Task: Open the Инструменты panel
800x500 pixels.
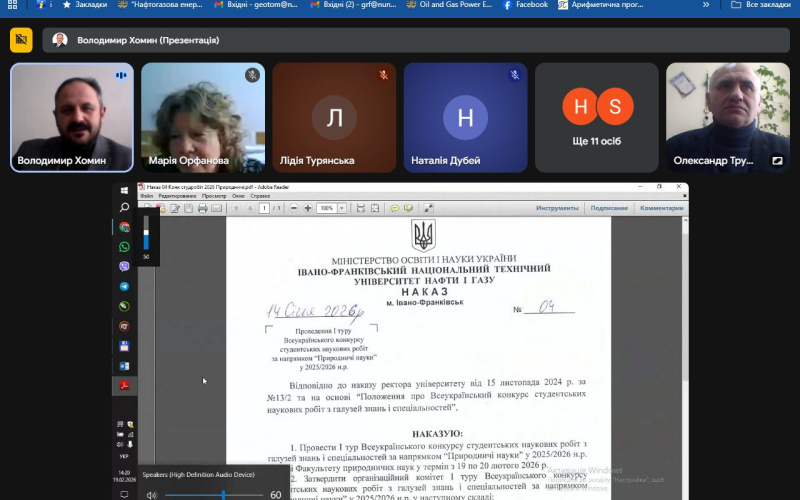Action: click(557, 208)
